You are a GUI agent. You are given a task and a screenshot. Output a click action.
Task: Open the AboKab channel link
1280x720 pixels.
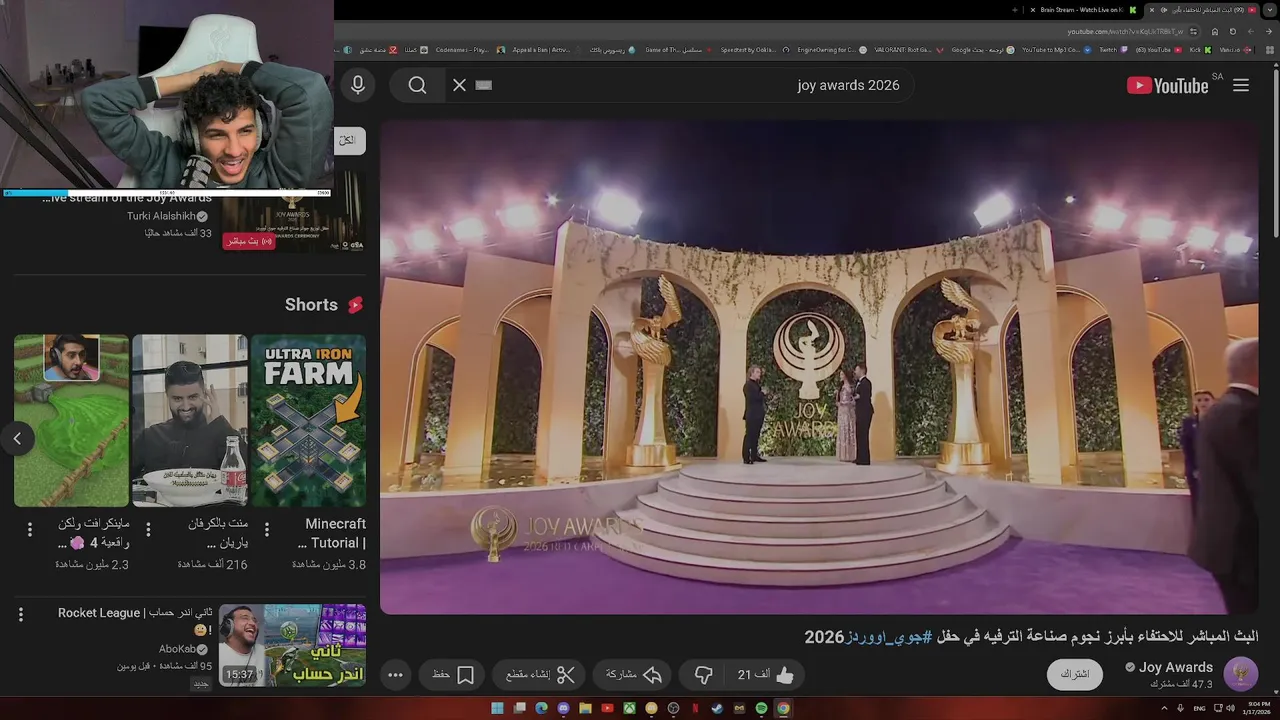(177, 649)
